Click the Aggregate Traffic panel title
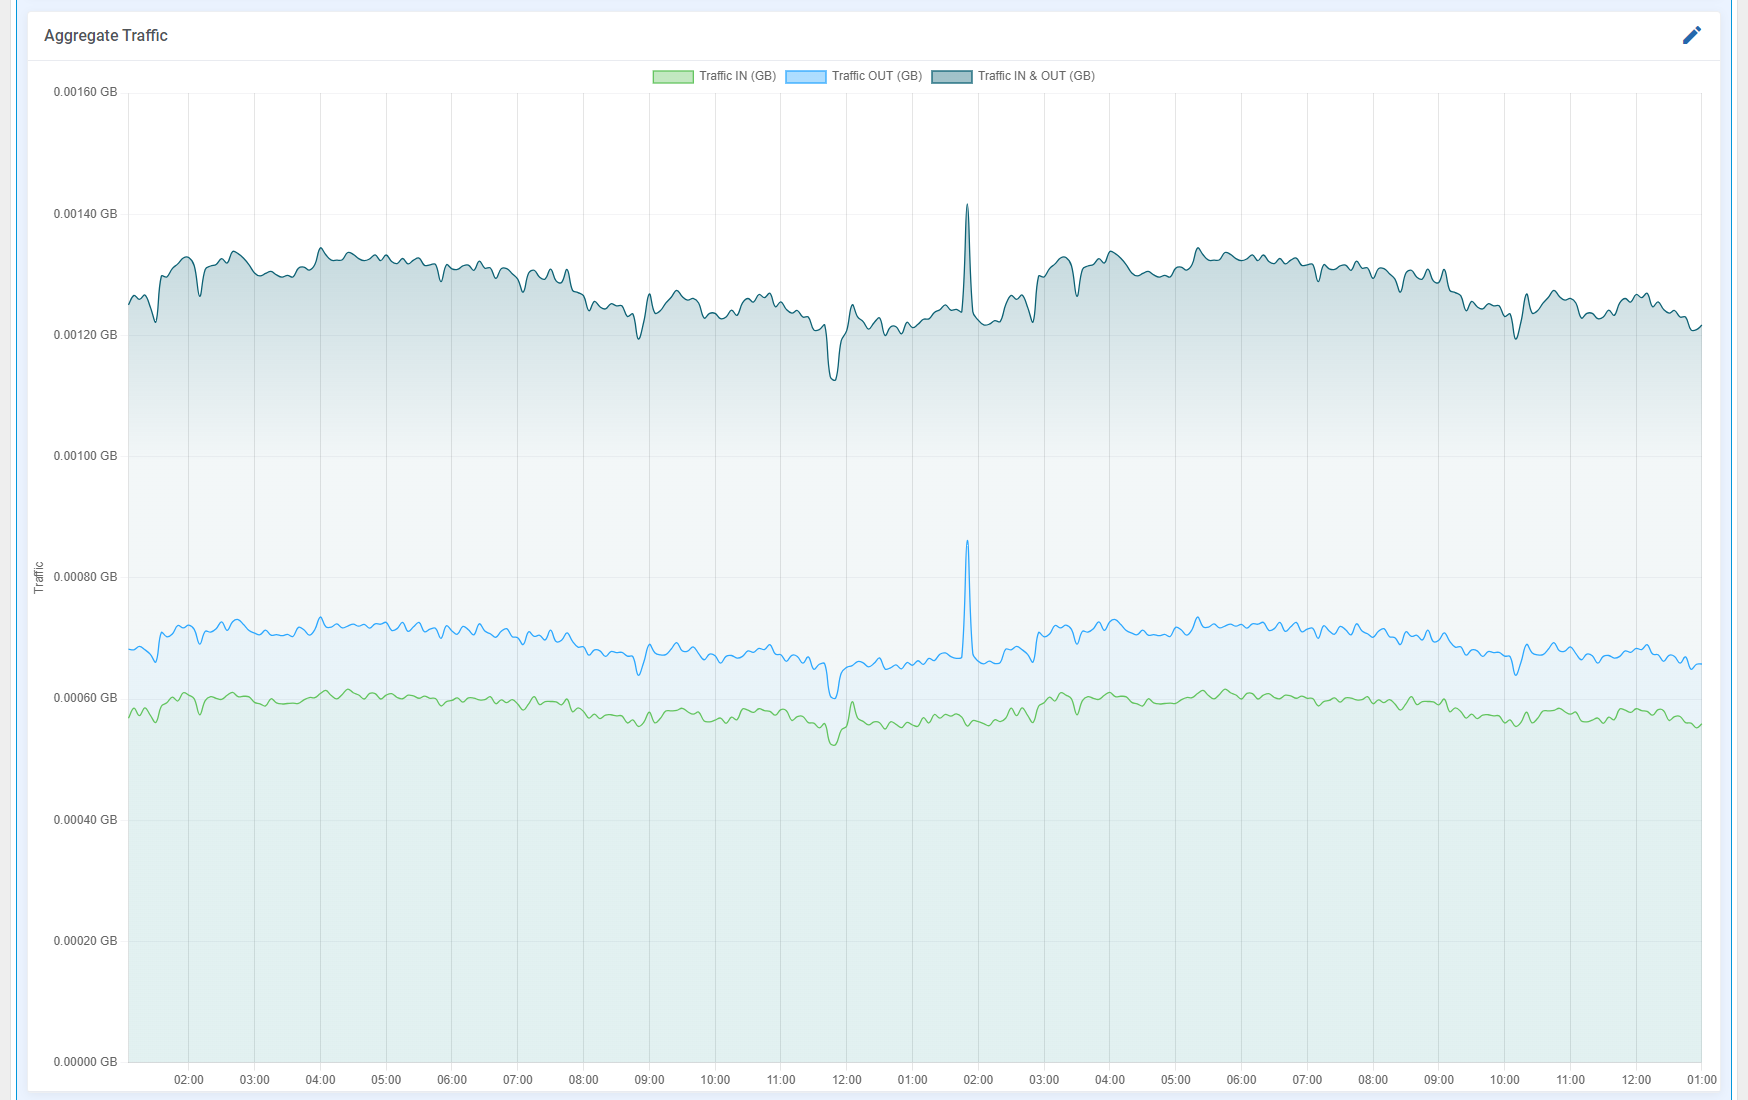 click(106, 35)
